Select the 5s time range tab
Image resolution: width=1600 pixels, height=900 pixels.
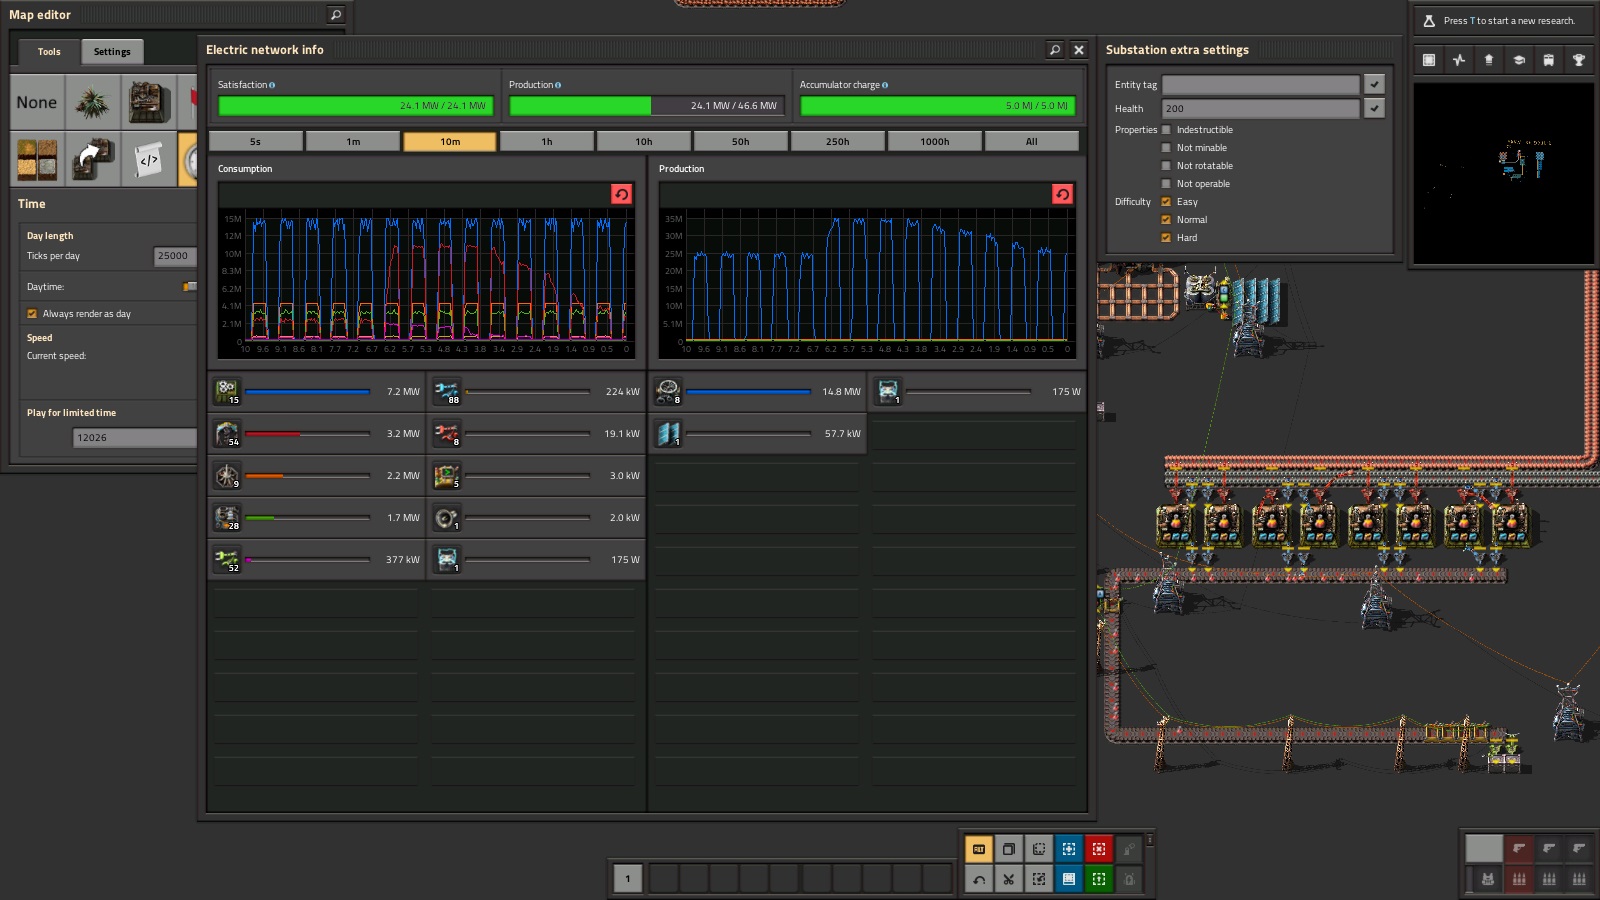255,142
